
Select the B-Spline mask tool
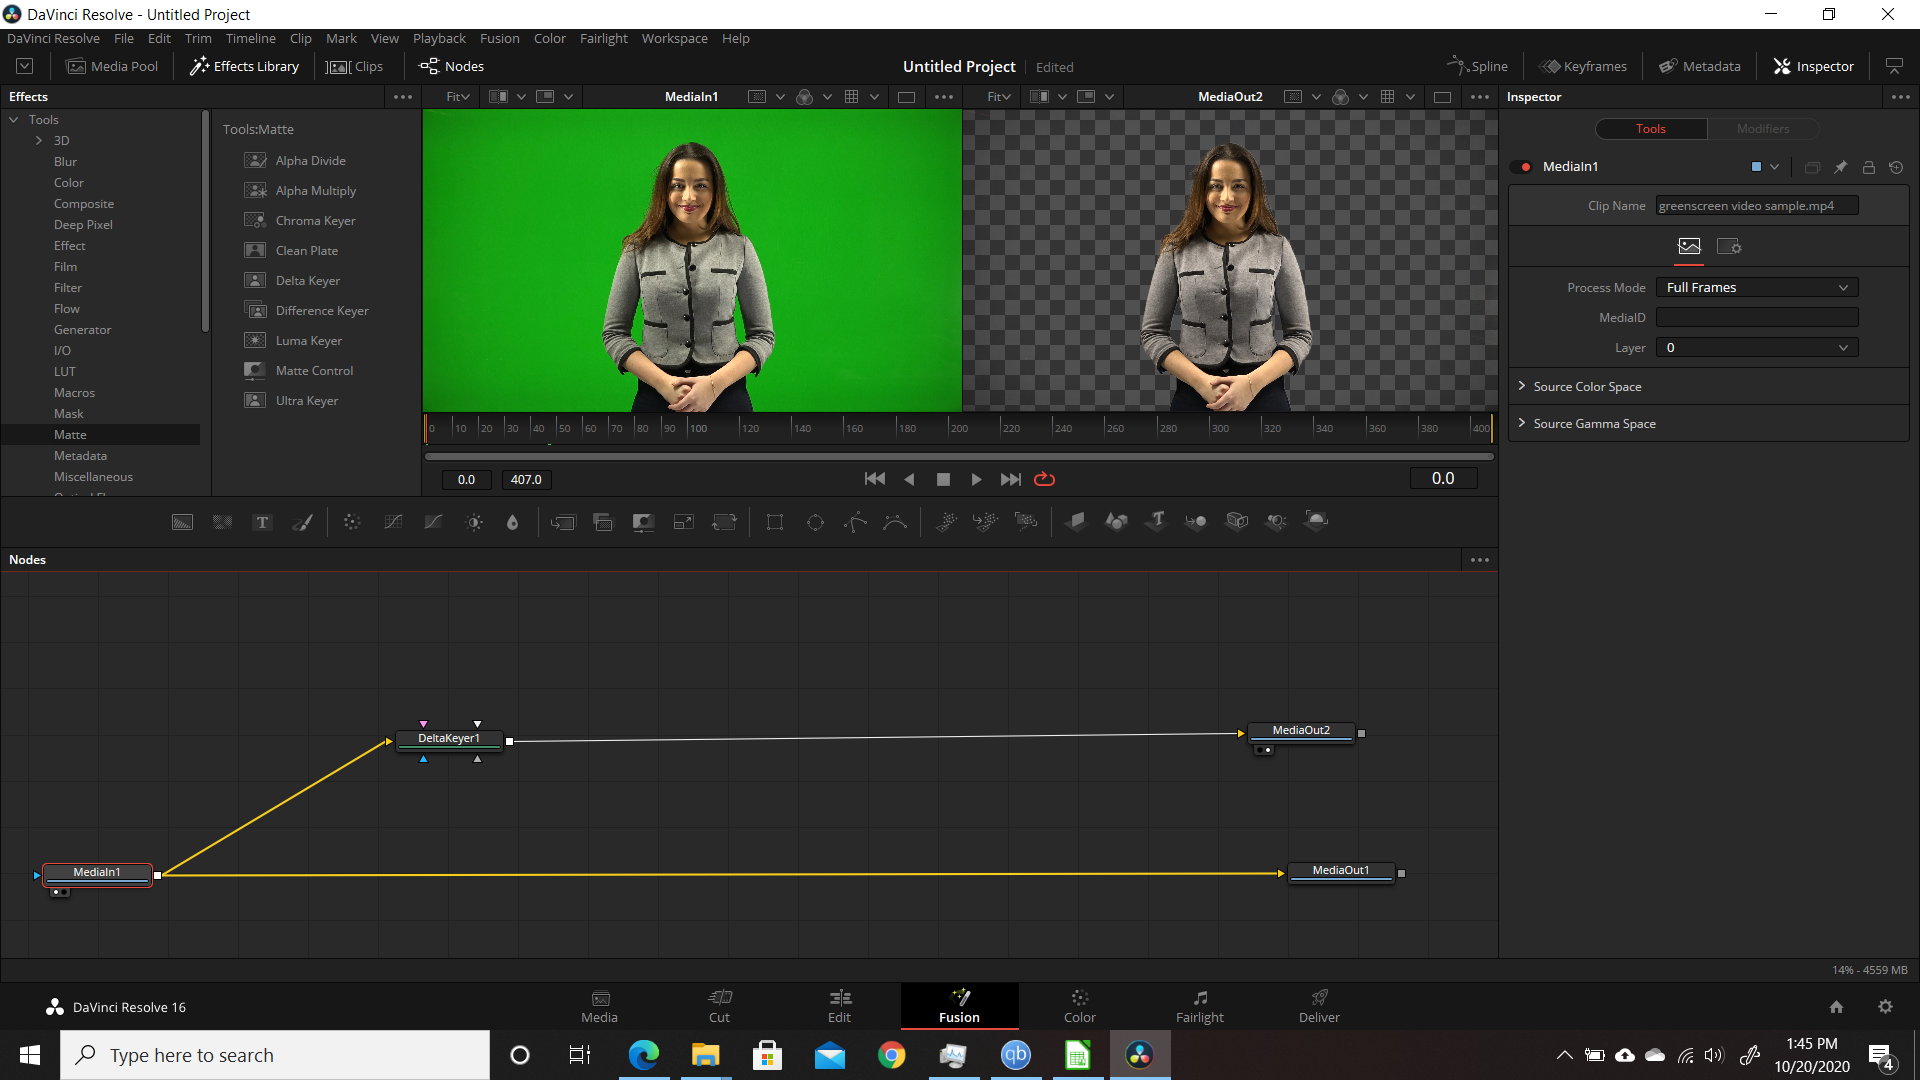coord(895,522)
